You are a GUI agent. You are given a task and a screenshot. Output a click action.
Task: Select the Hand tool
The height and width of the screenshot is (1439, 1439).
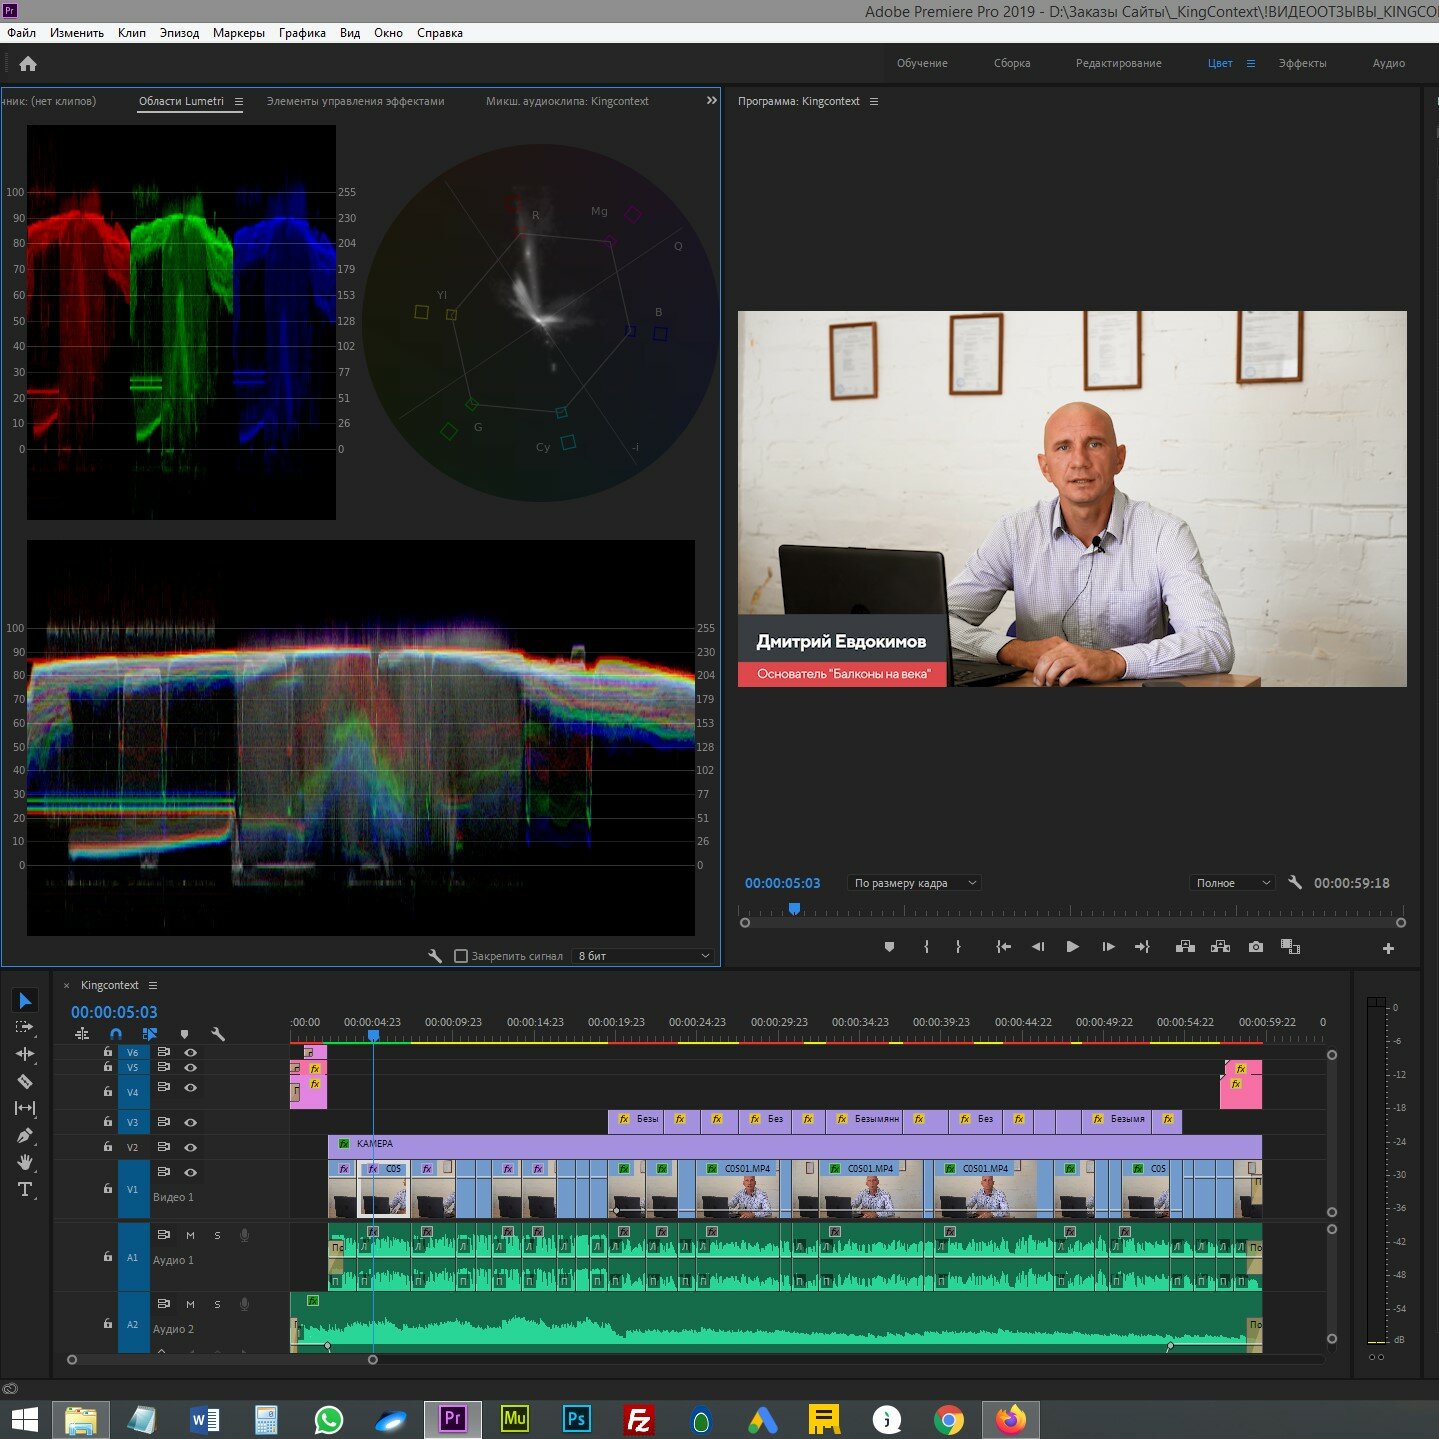[x=25, y=1162]
